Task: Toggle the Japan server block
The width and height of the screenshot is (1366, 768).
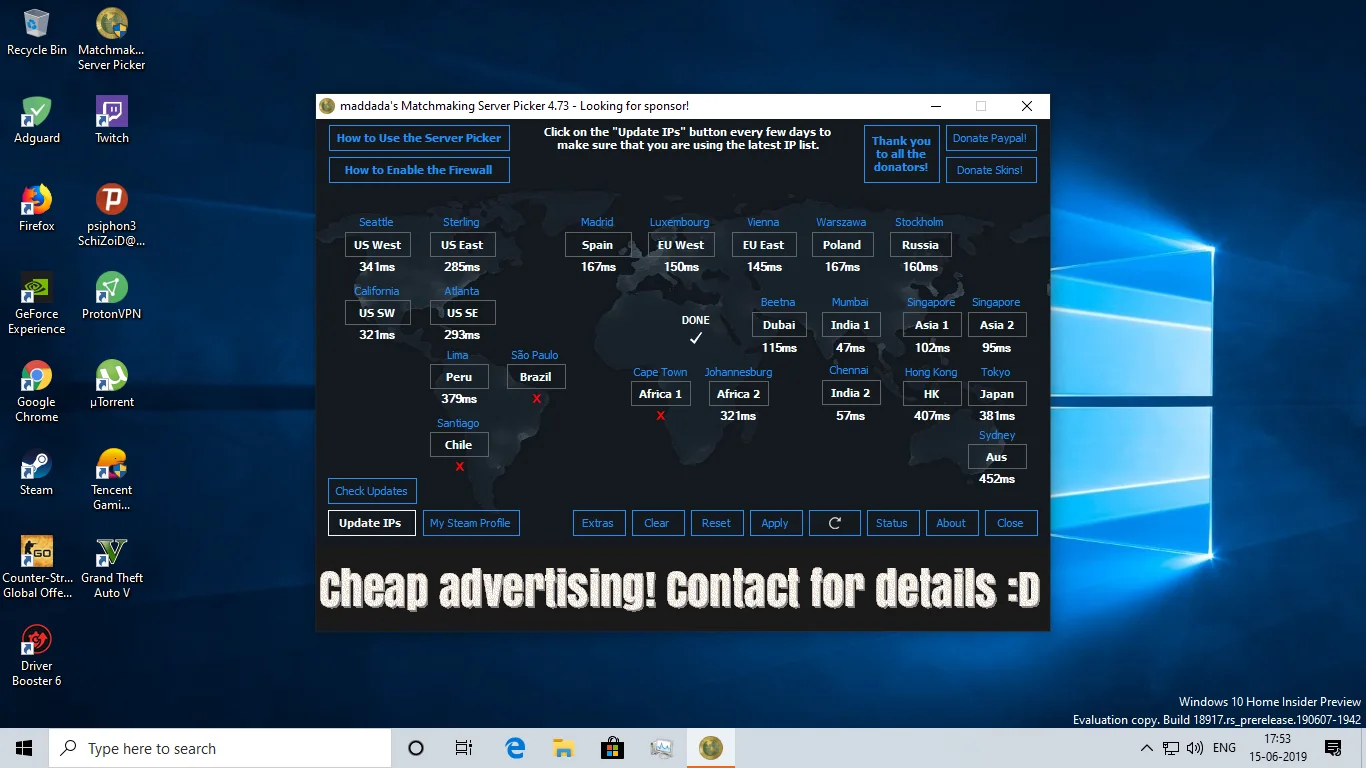Action: pyautogui.click(x=996, y=393)
